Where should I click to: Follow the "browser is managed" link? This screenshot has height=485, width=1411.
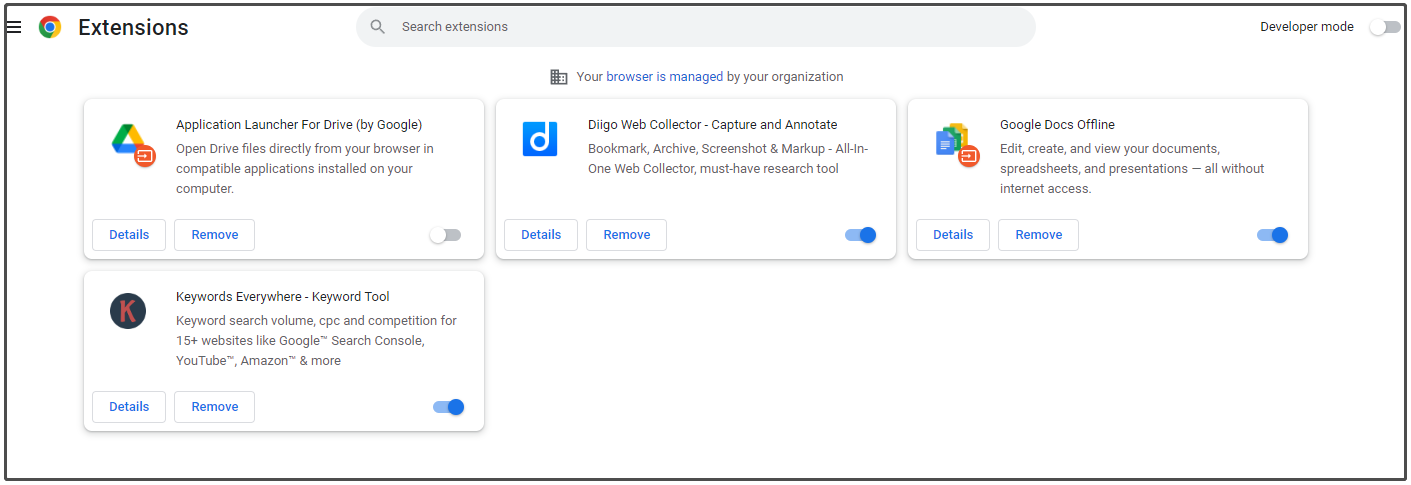(x=664, y=77)
